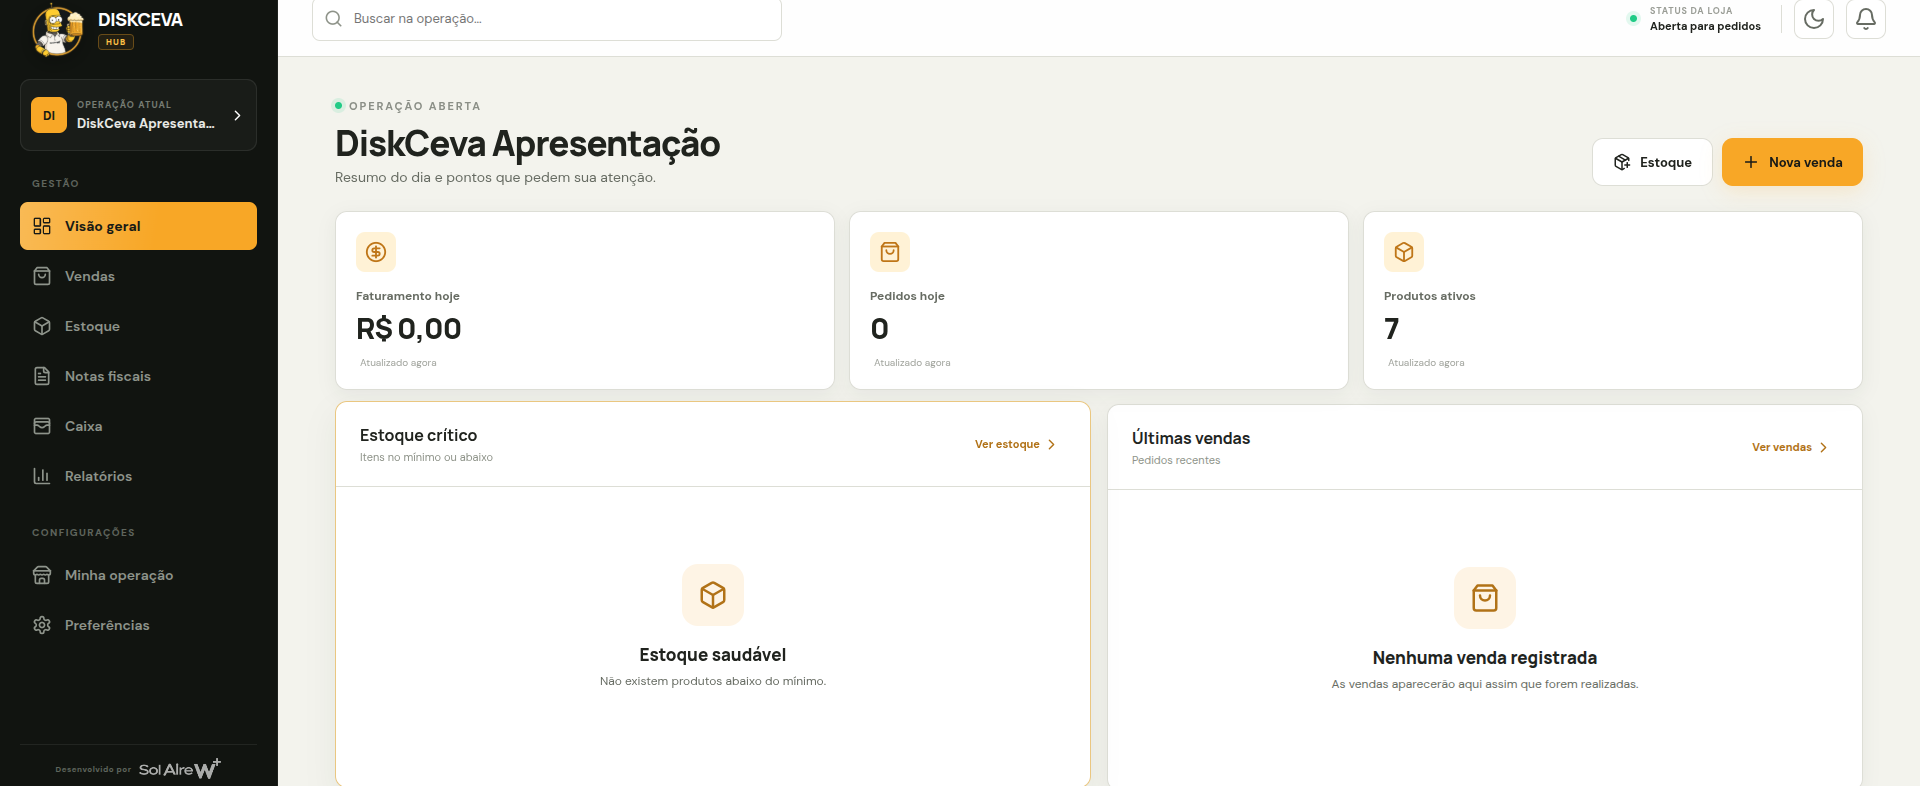Click the sidebar Estoque box icon
Viewport: 1920px width, 786px height.
(42, 326)
